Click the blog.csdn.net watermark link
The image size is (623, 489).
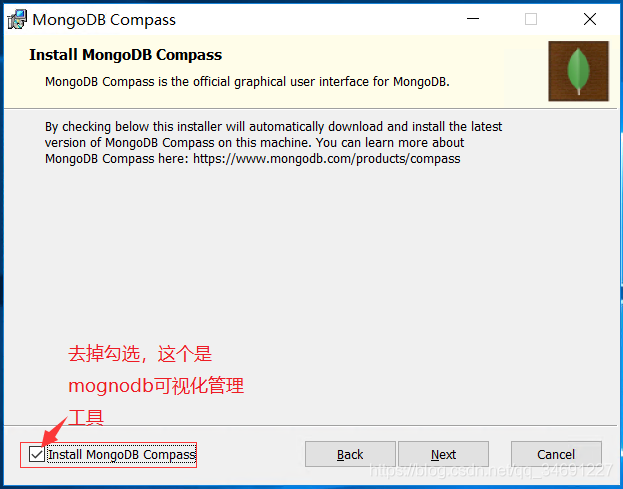pyautogui.click(x=491, y=471)
